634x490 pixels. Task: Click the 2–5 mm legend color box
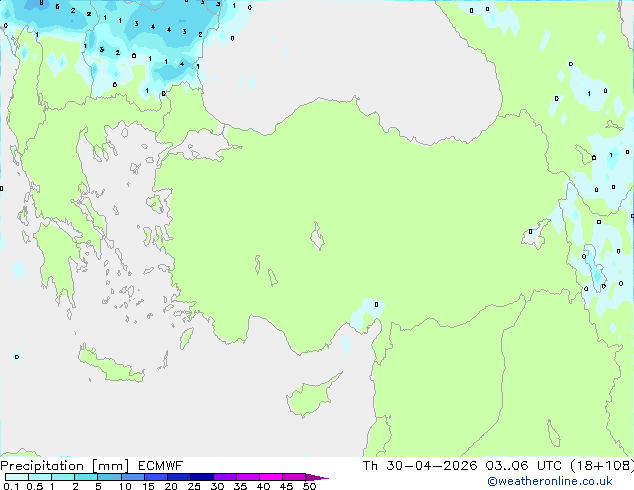click(86, 477)
